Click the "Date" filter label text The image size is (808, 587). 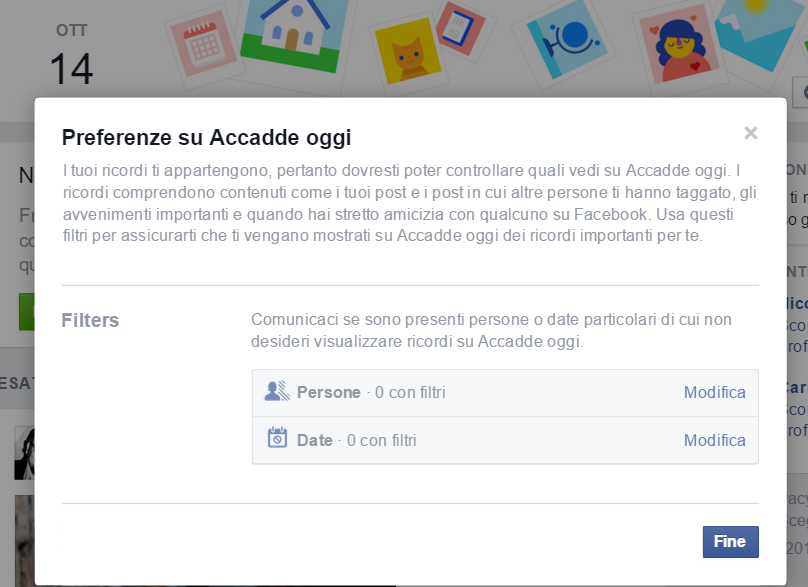coord(314,440)
